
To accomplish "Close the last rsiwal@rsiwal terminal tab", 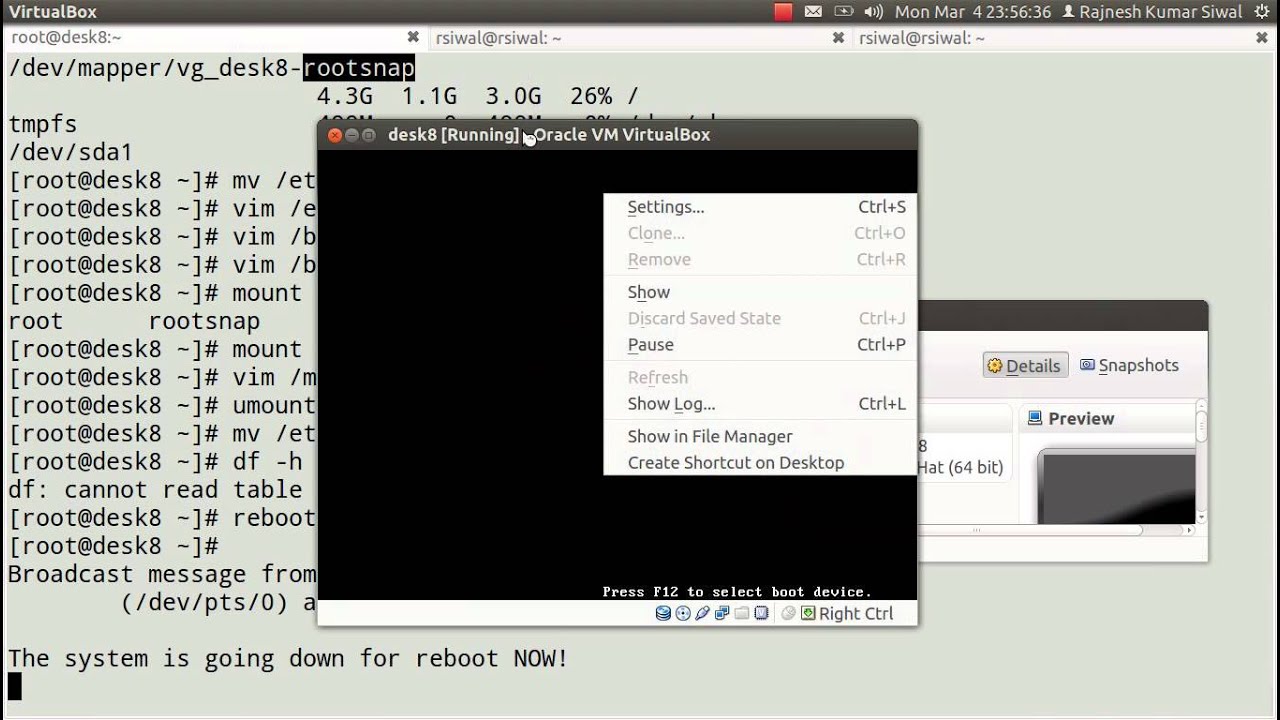I will [1263, 38].
